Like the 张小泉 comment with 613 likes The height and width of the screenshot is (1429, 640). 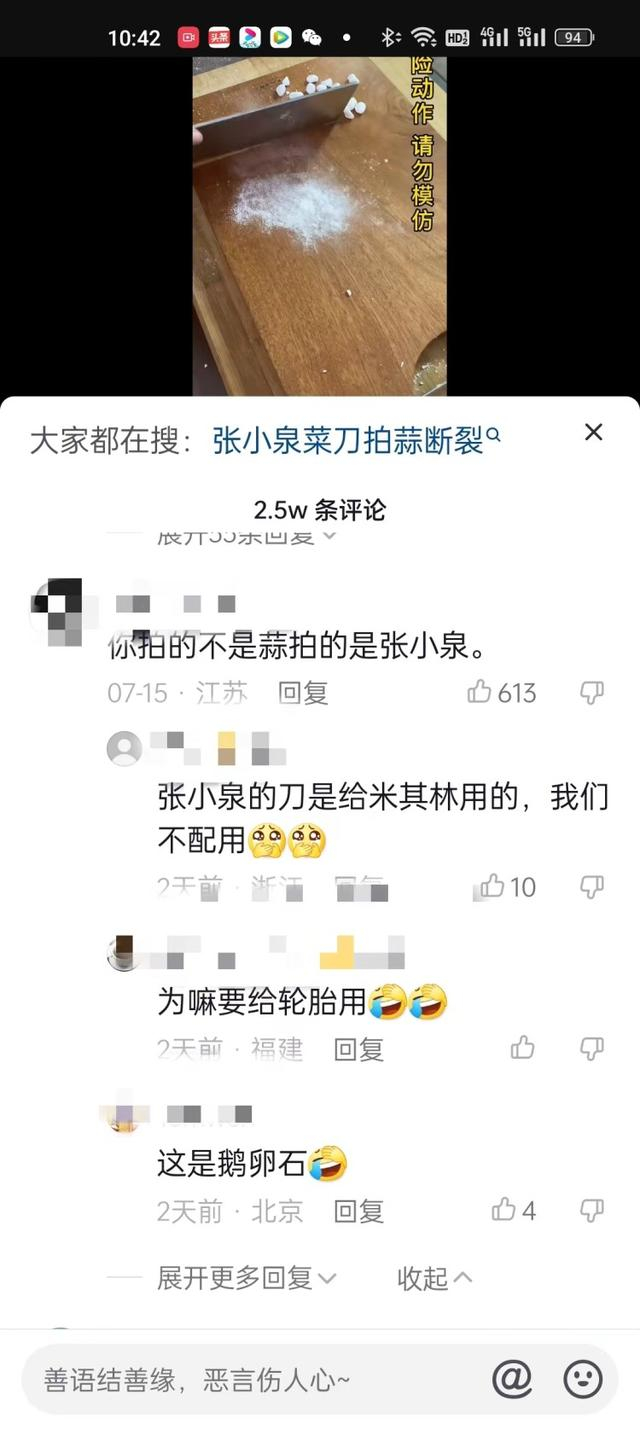[502, 692]
